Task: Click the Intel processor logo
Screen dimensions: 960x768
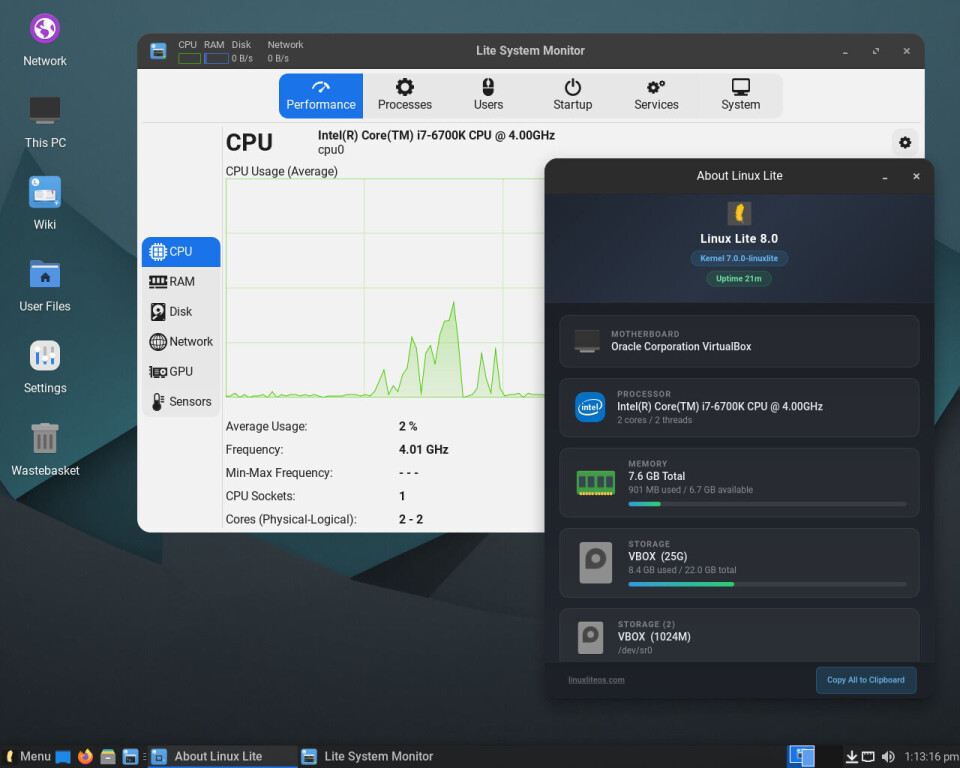Action: (x=590, y=407)
